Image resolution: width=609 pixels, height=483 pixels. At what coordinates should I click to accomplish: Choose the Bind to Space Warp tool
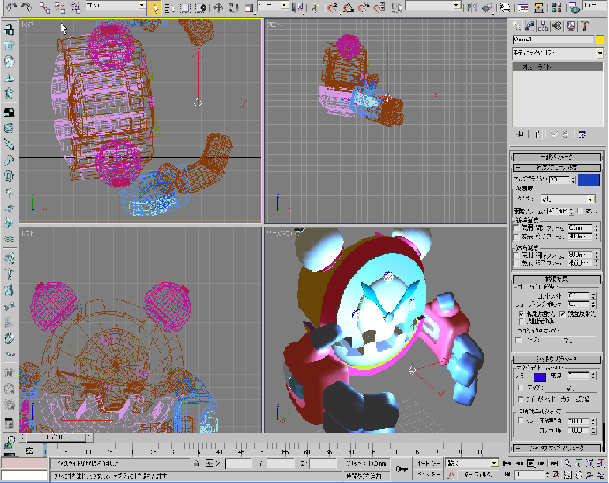75,7
